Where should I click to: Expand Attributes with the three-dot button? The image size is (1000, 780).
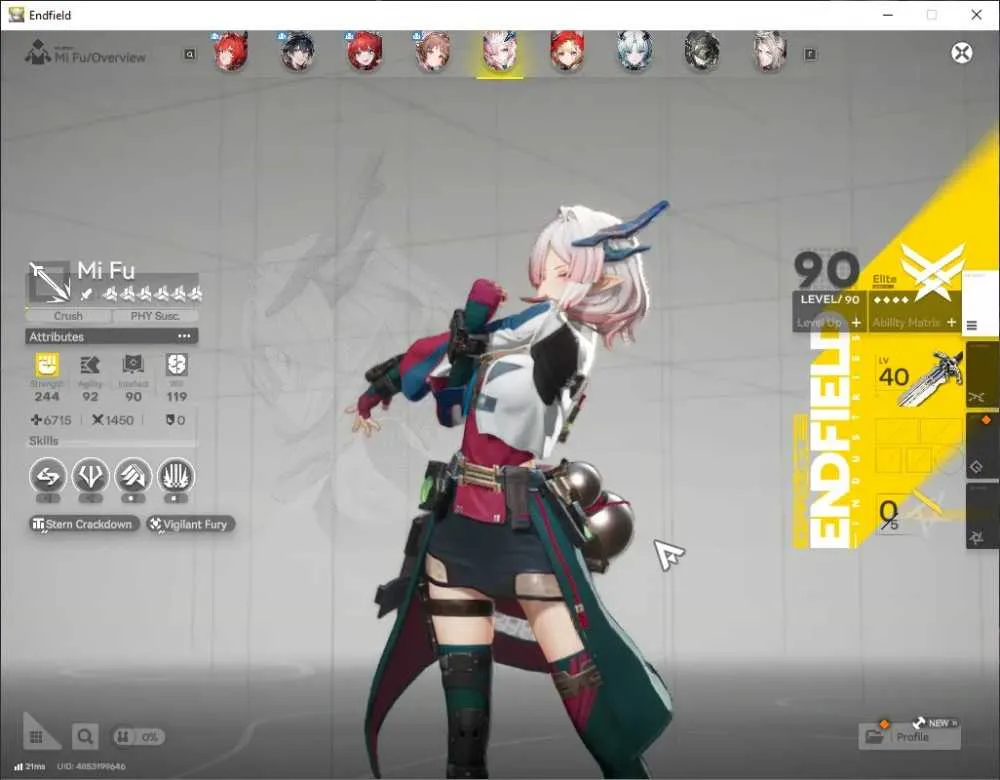[184, 336]
